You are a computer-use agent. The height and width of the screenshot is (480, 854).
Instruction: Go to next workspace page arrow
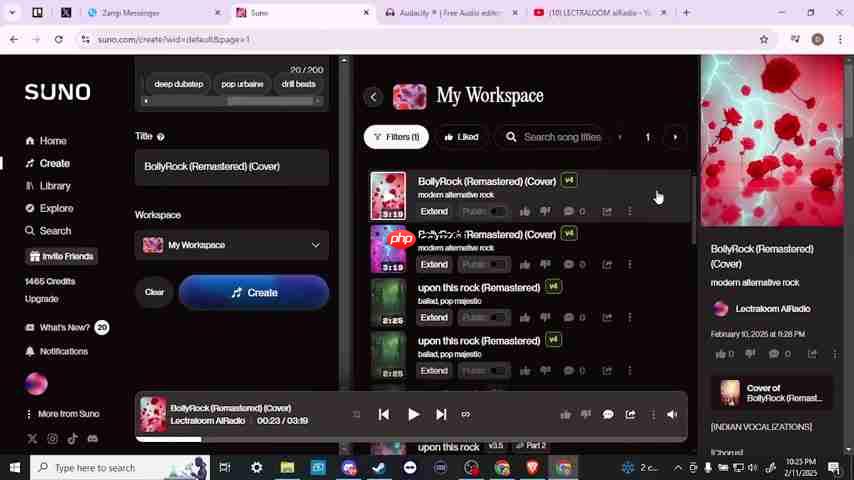[x=675, y=137]
